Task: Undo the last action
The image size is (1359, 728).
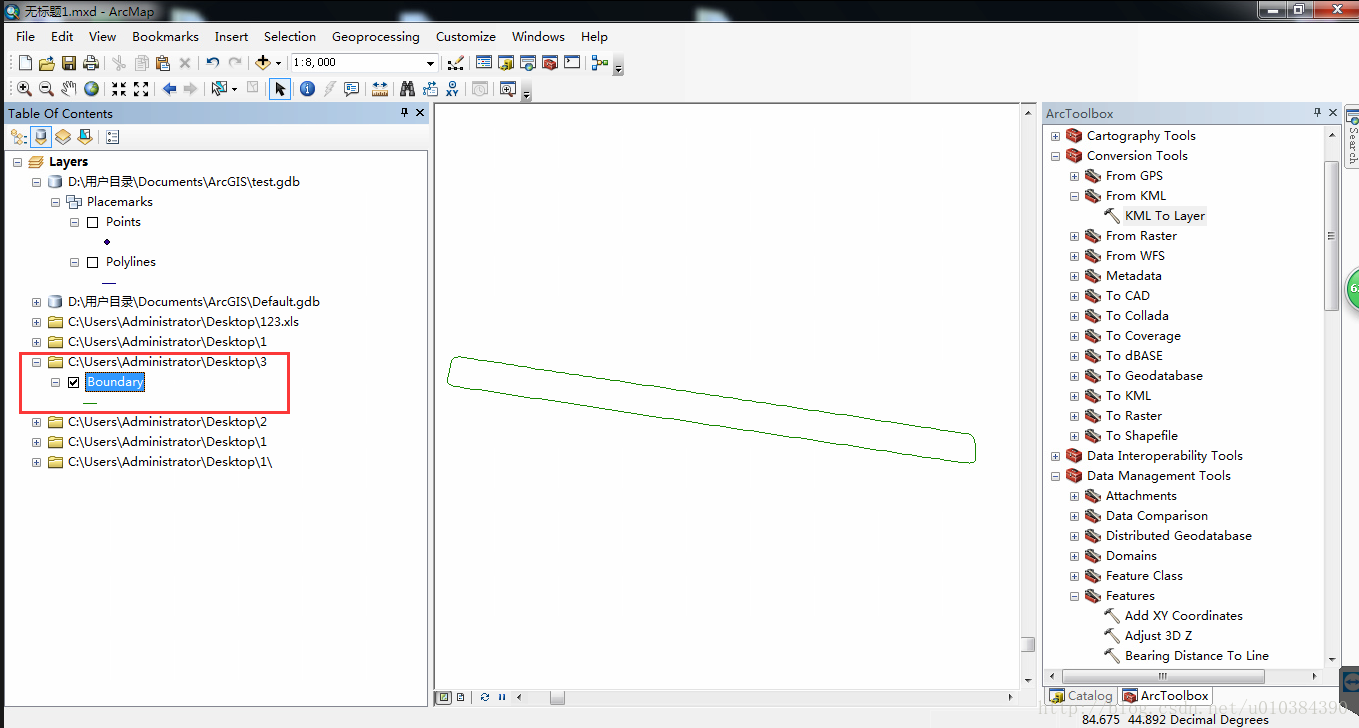Action: tap(213, 63)
